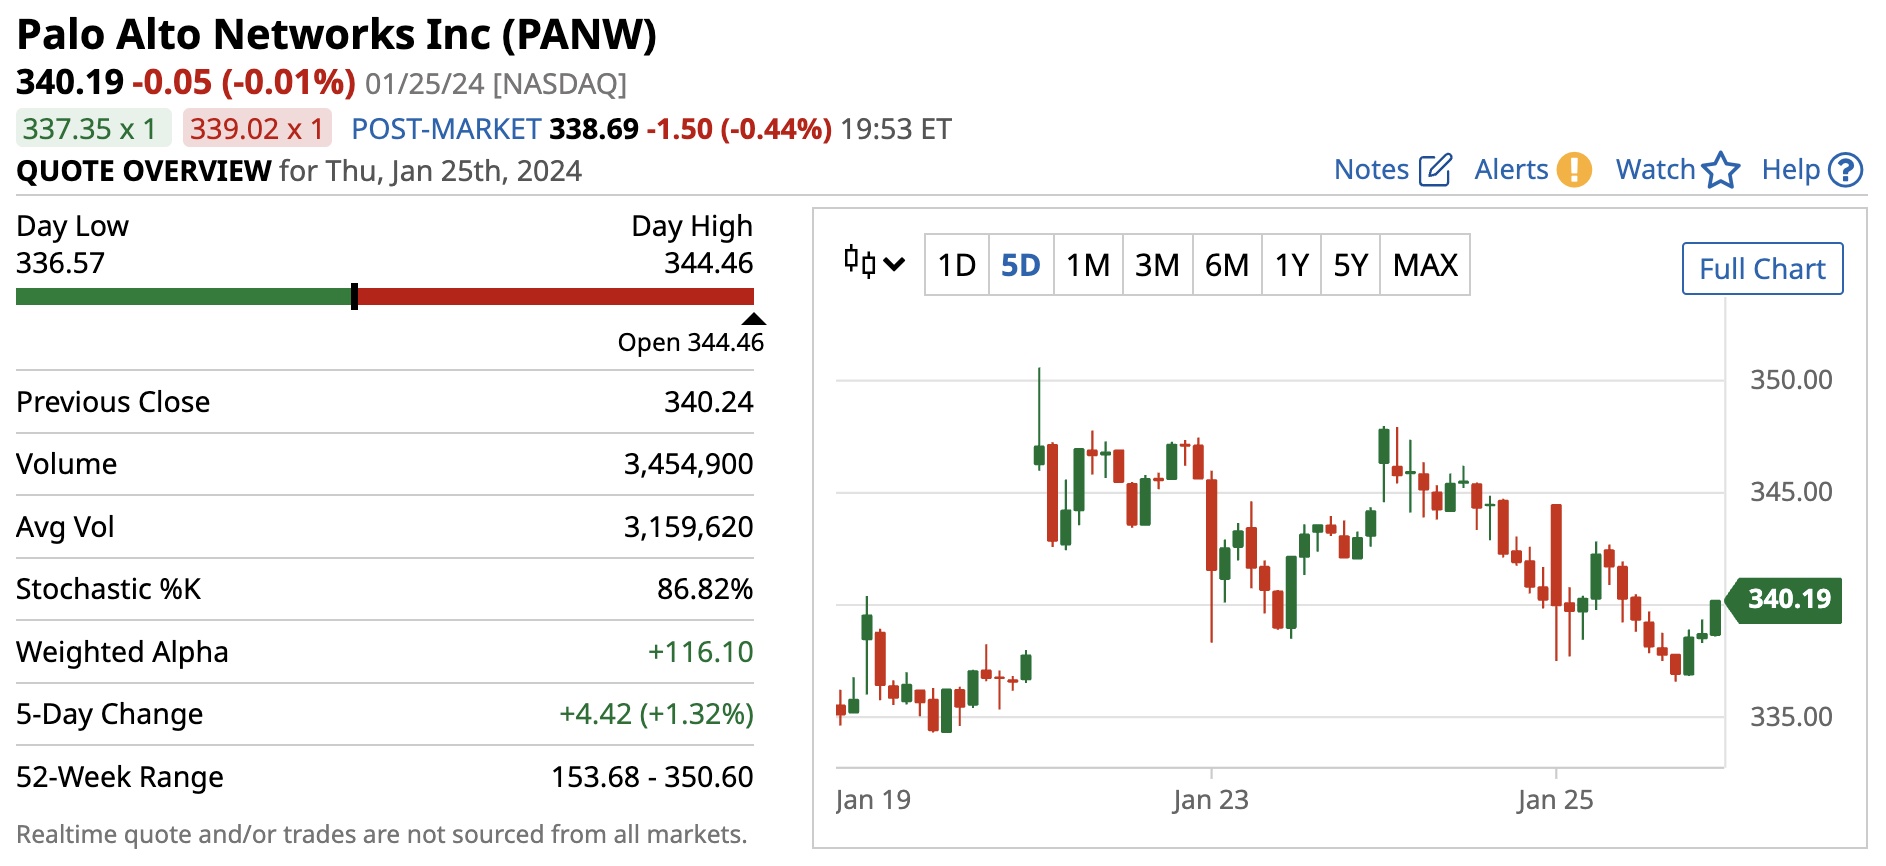The width and height of the screenshot is (1886, 866).
Task: Click the Open price triangle marker
Action: (753, 319)
